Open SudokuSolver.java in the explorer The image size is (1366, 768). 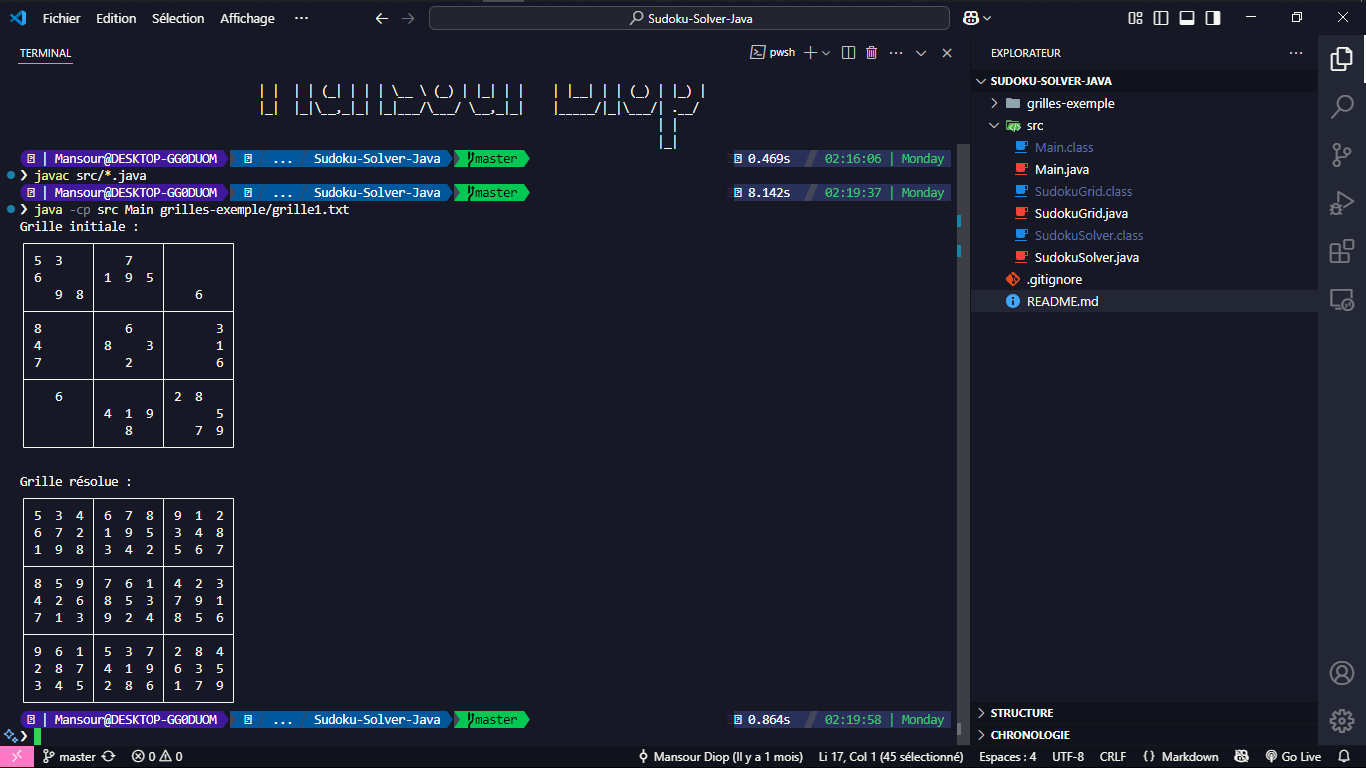1086,257
